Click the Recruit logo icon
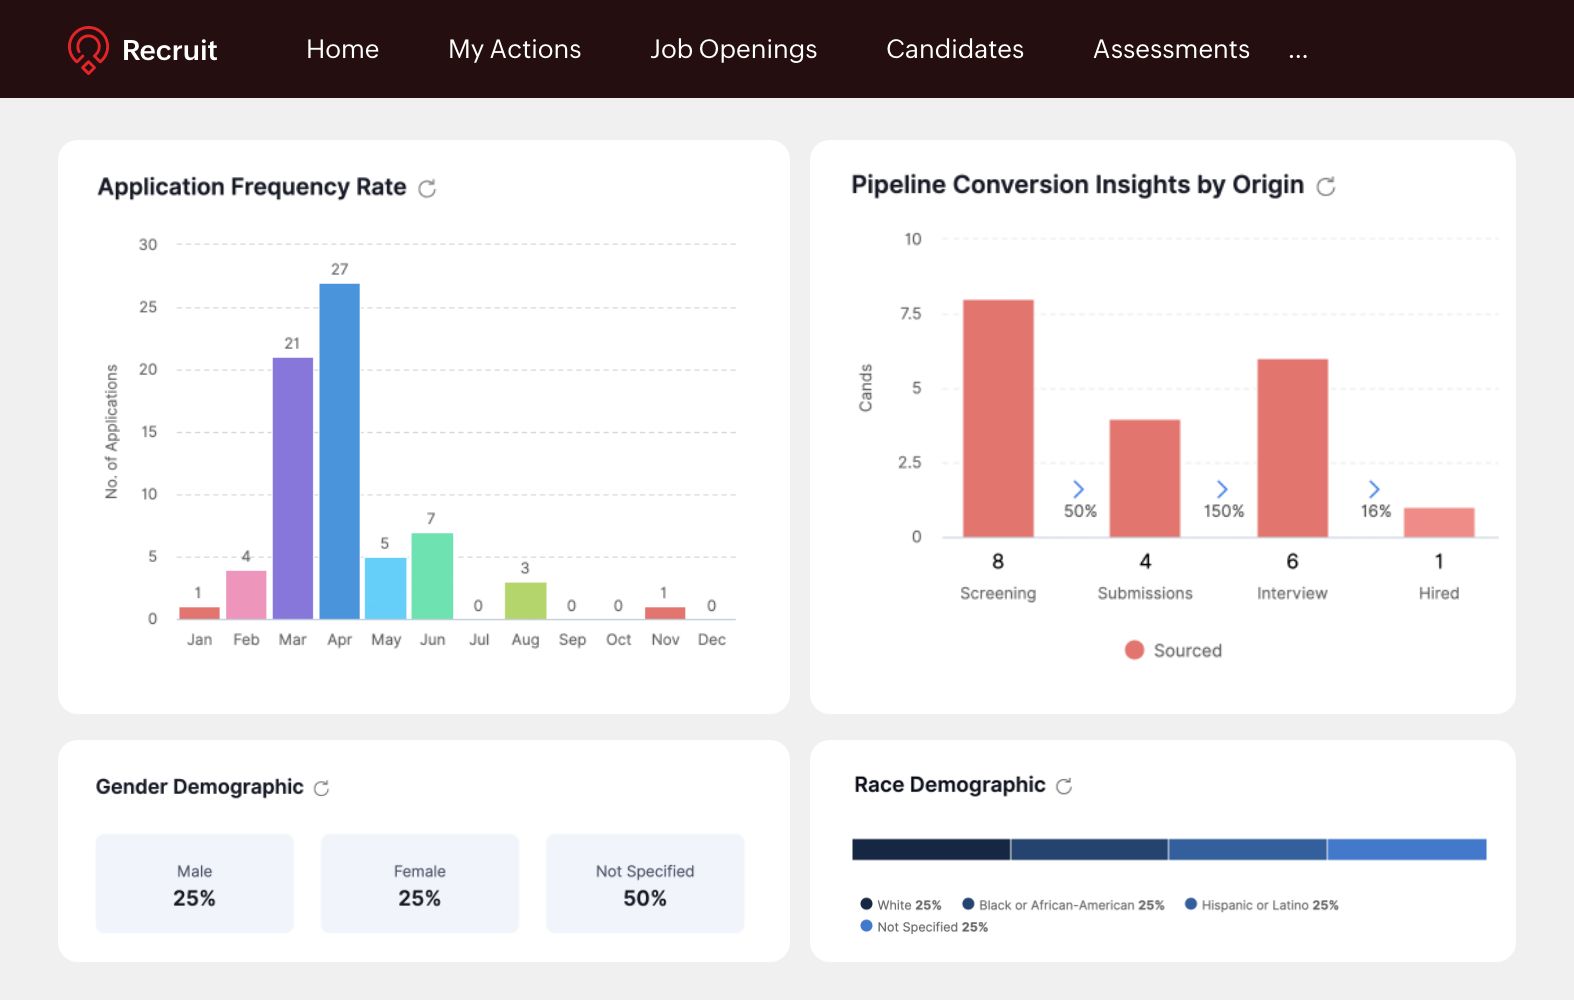Image resolution: width=1574 pixels, height=1000 pixels. click(88, 49)
